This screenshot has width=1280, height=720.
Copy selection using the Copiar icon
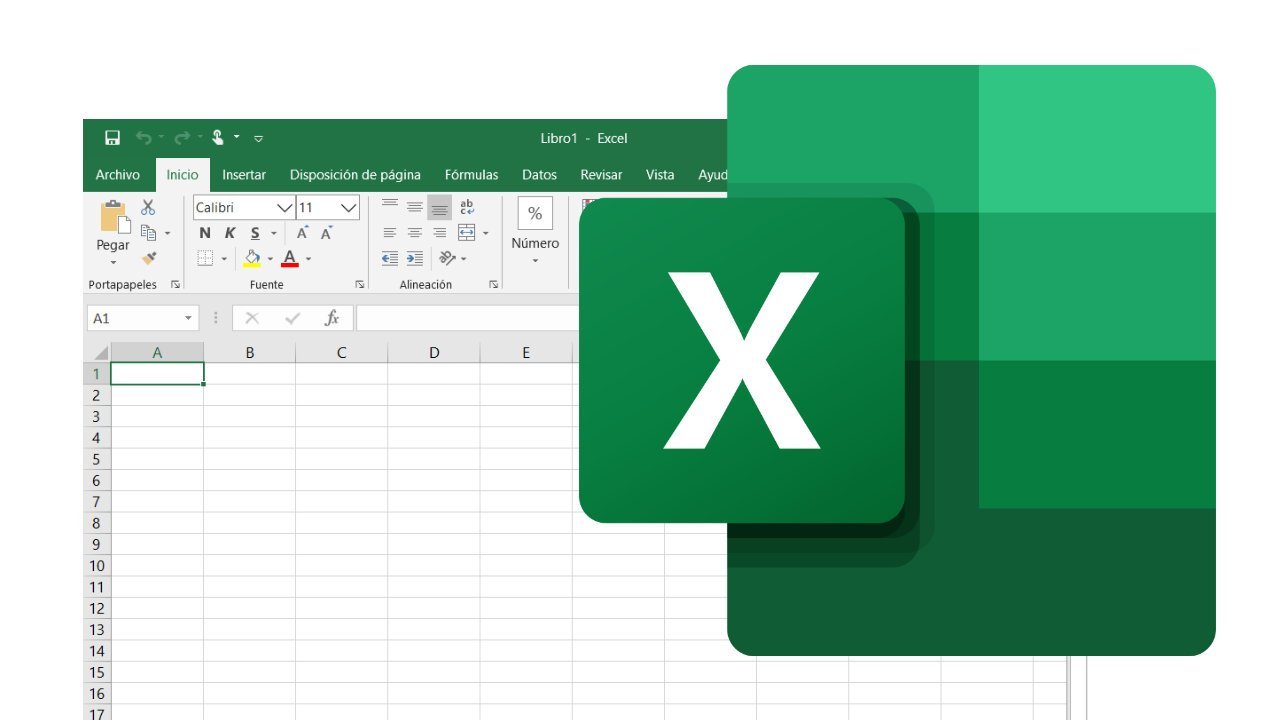tap(146, 231)
